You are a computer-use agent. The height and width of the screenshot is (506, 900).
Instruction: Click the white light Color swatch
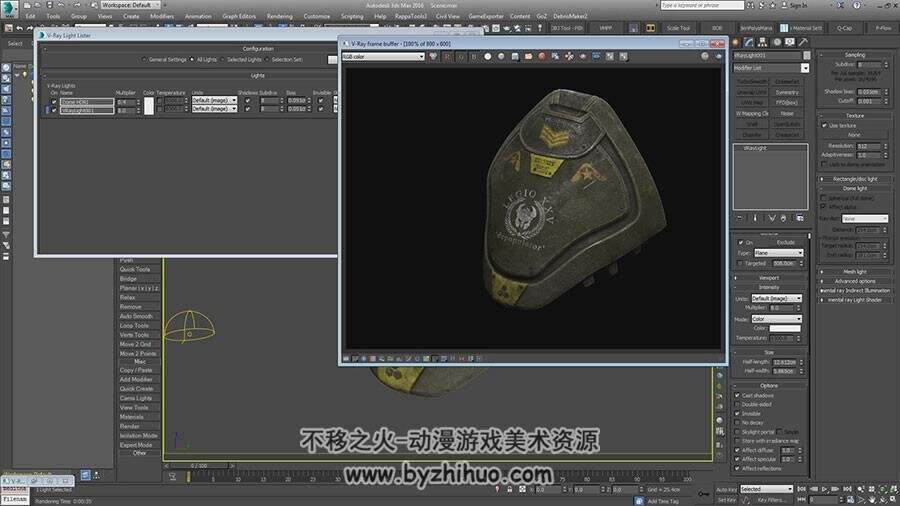785,328
